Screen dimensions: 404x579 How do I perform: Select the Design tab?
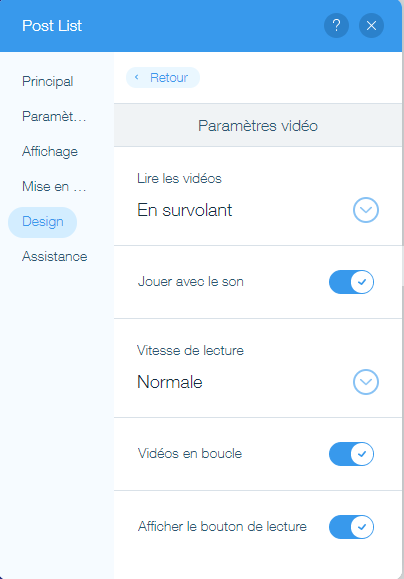(42, 222)
